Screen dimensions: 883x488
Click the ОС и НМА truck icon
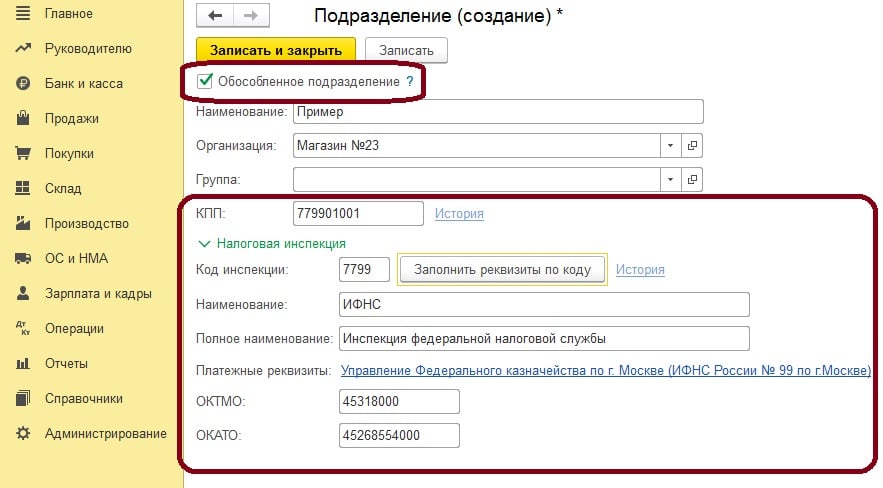22,258
